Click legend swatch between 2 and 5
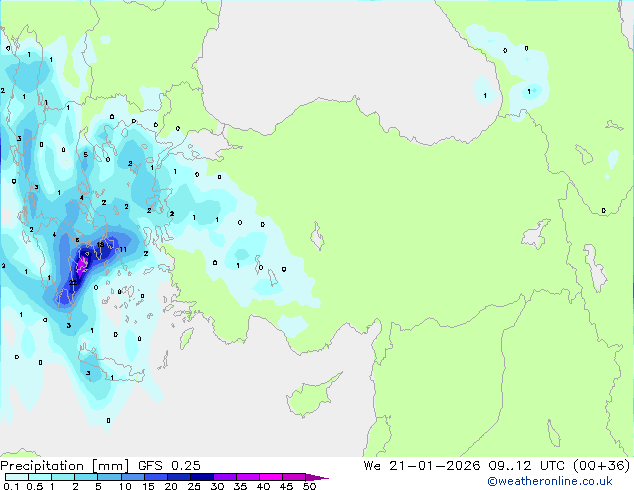This screenshot has height=490, width=634. tap(86, 477)
